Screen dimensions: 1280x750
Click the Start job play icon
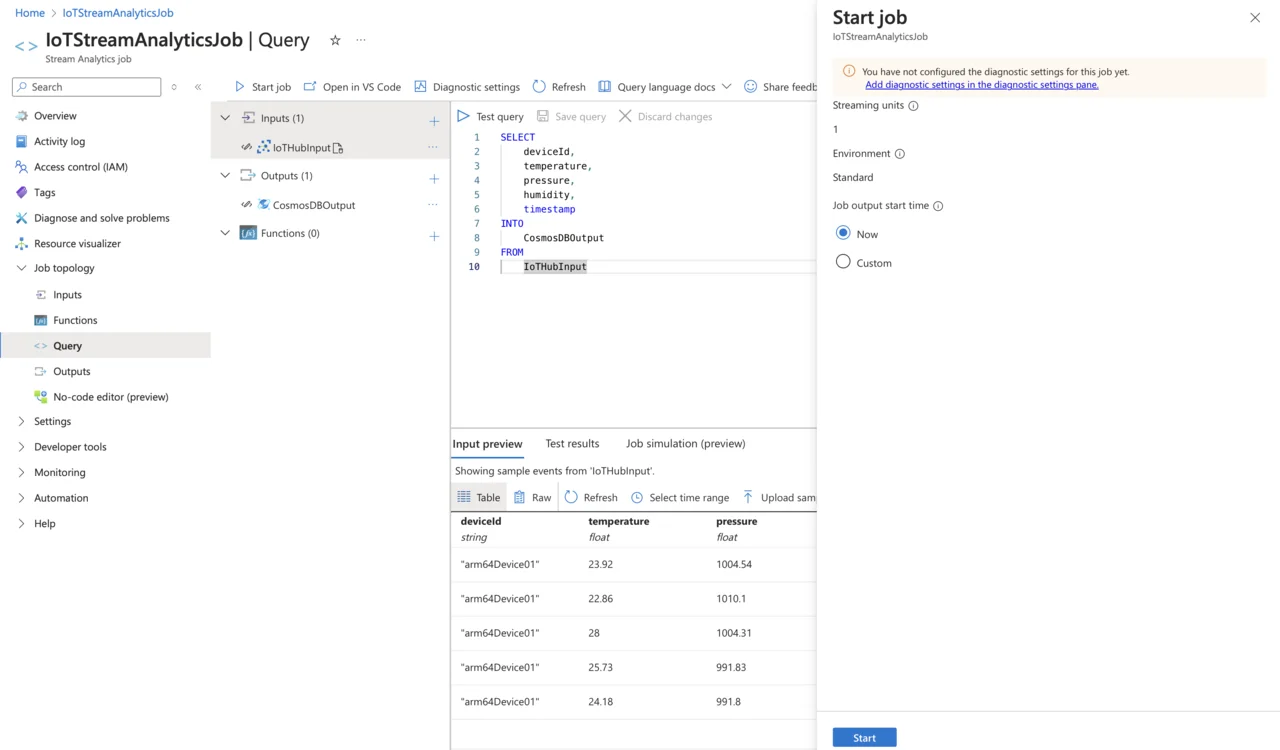point(240,87)
